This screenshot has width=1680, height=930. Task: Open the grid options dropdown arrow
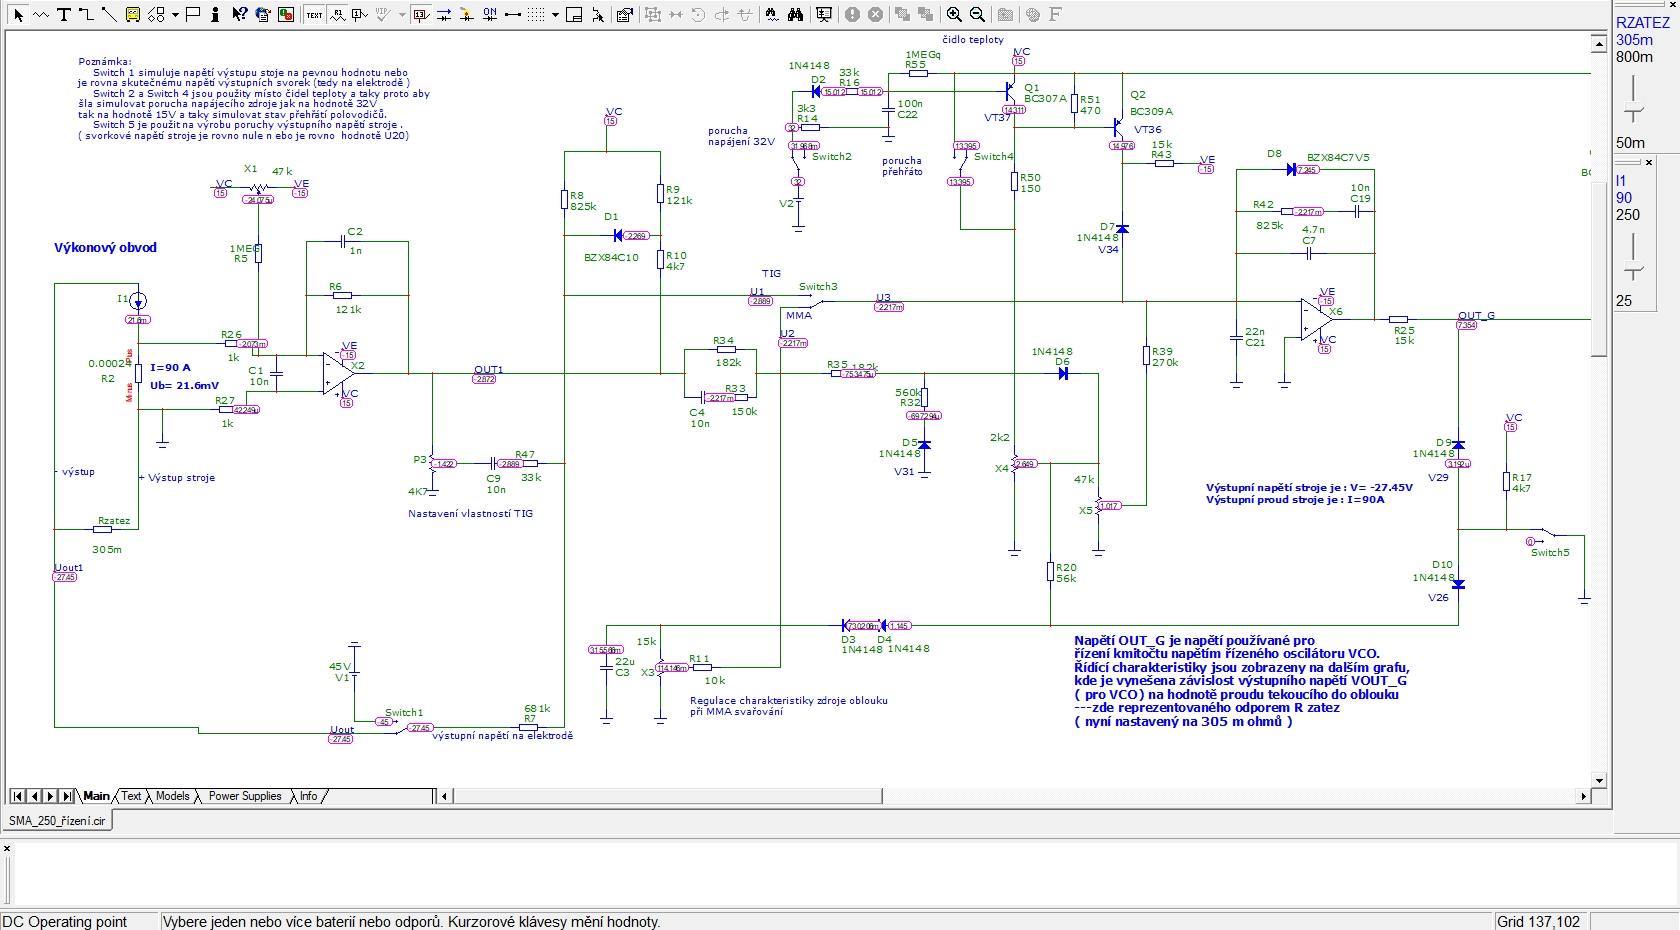click(x=555, y=15)
